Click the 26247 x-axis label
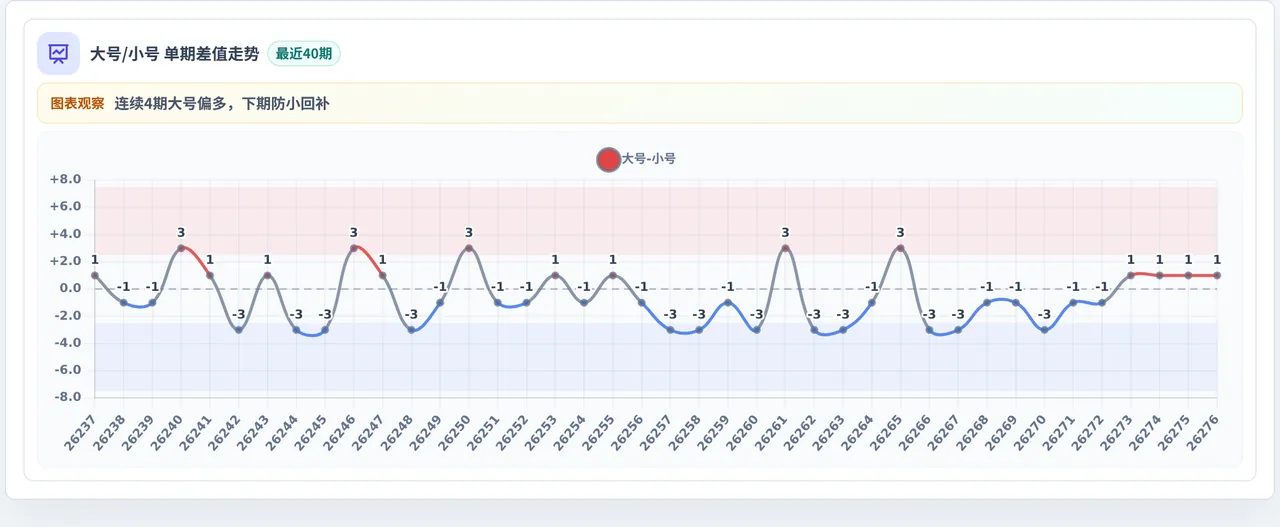 click(369, 434)
